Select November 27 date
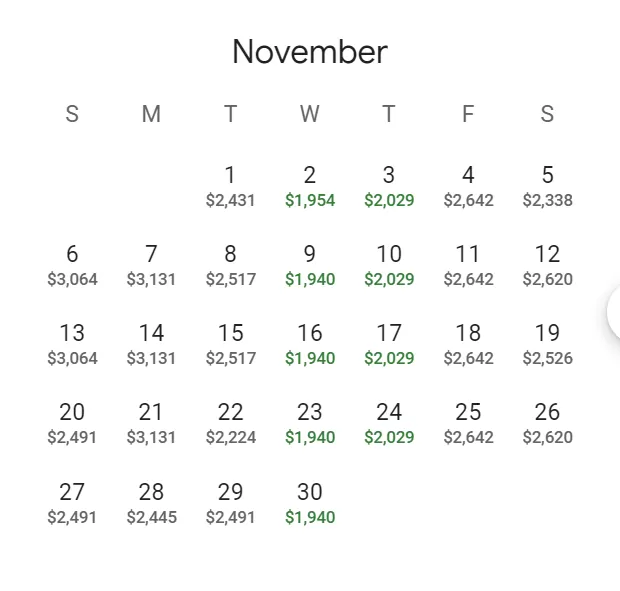Image resolution: width=620 pixels, height=591 pixels. pos(72,503)
